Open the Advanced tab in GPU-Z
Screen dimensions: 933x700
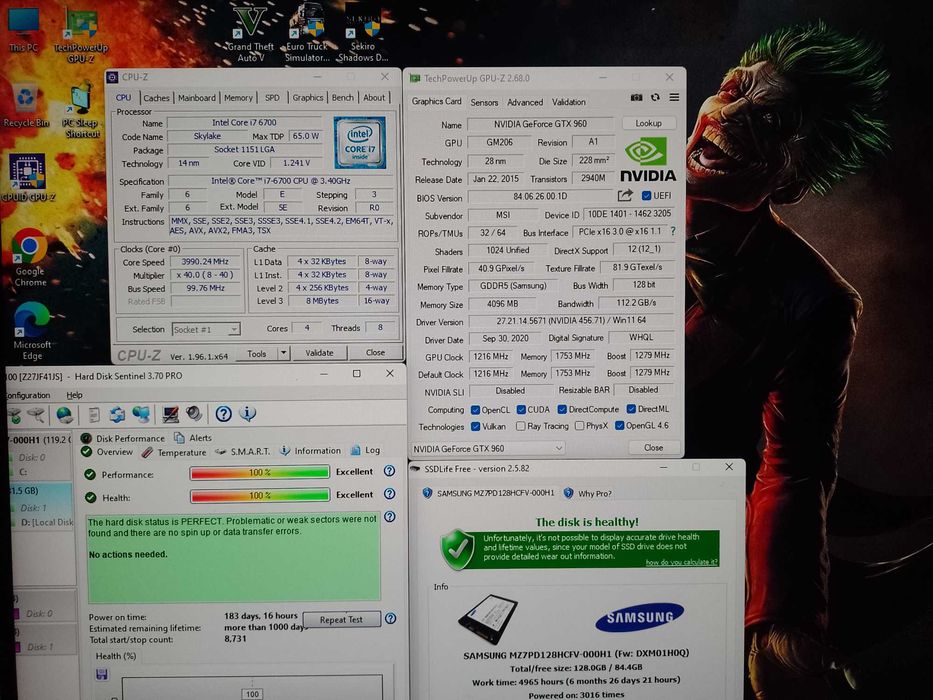coord(525,102)
